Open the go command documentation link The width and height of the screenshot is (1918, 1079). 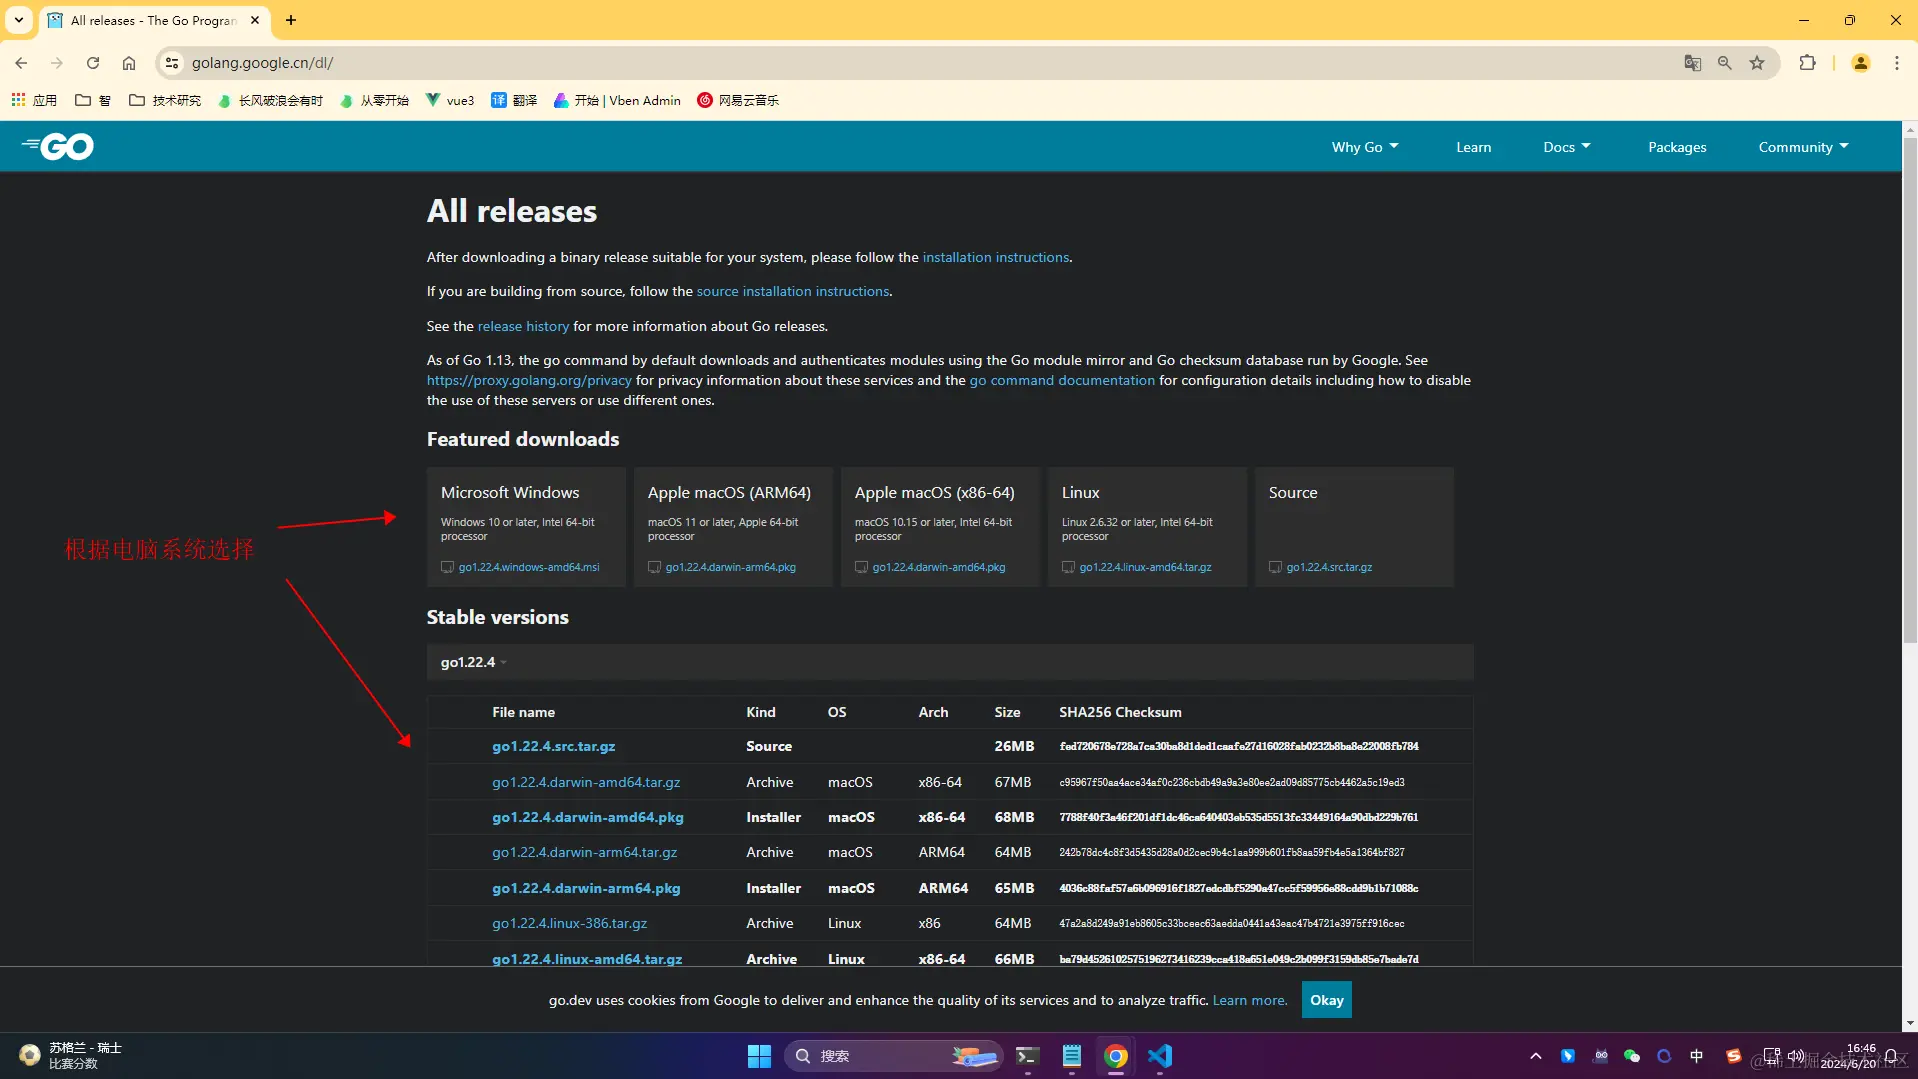1061,380
